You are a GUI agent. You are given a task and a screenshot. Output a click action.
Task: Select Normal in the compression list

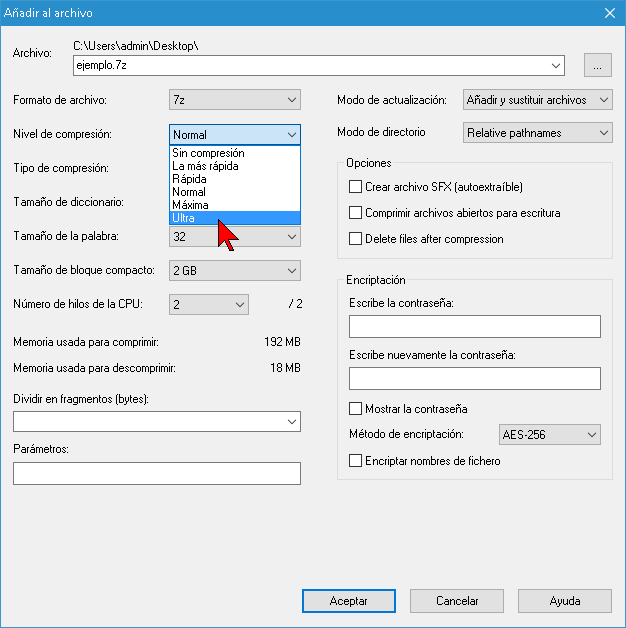pos(235,192)
